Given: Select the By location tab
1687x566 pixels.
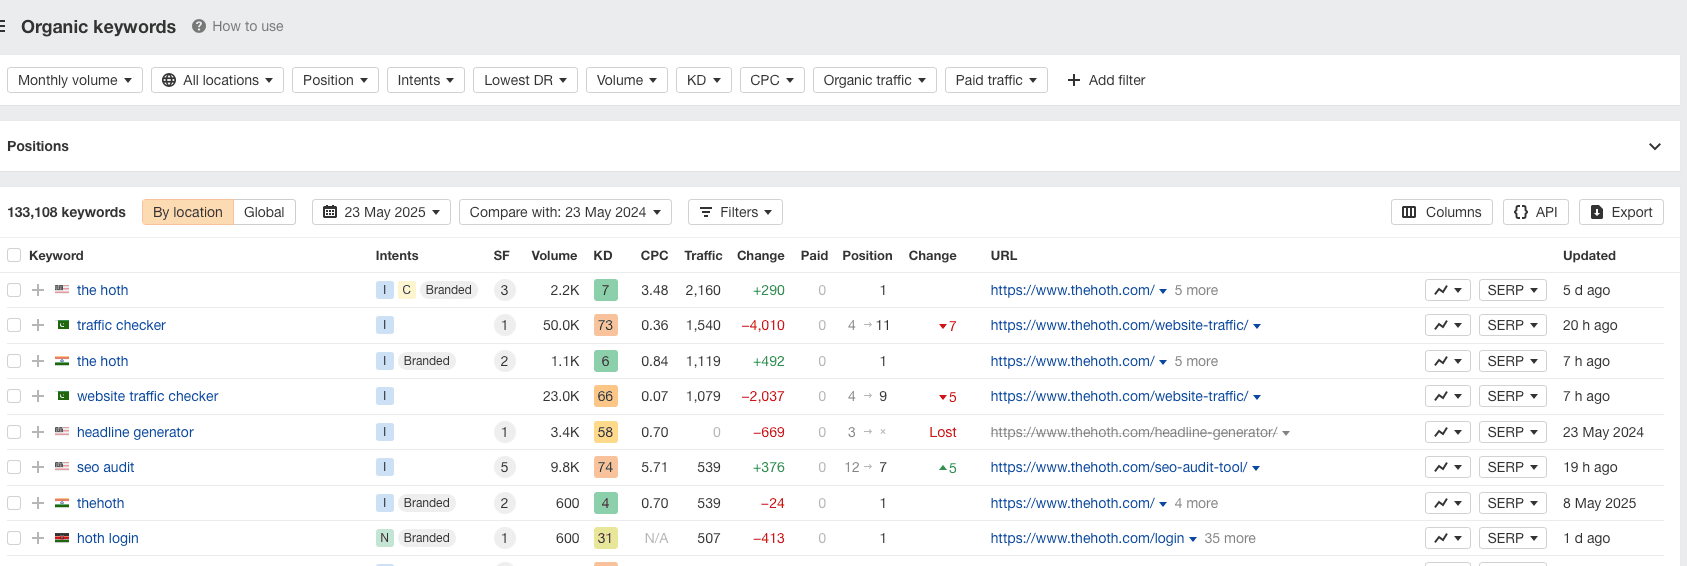Looking at the screenshot, I should click(188, 212).
